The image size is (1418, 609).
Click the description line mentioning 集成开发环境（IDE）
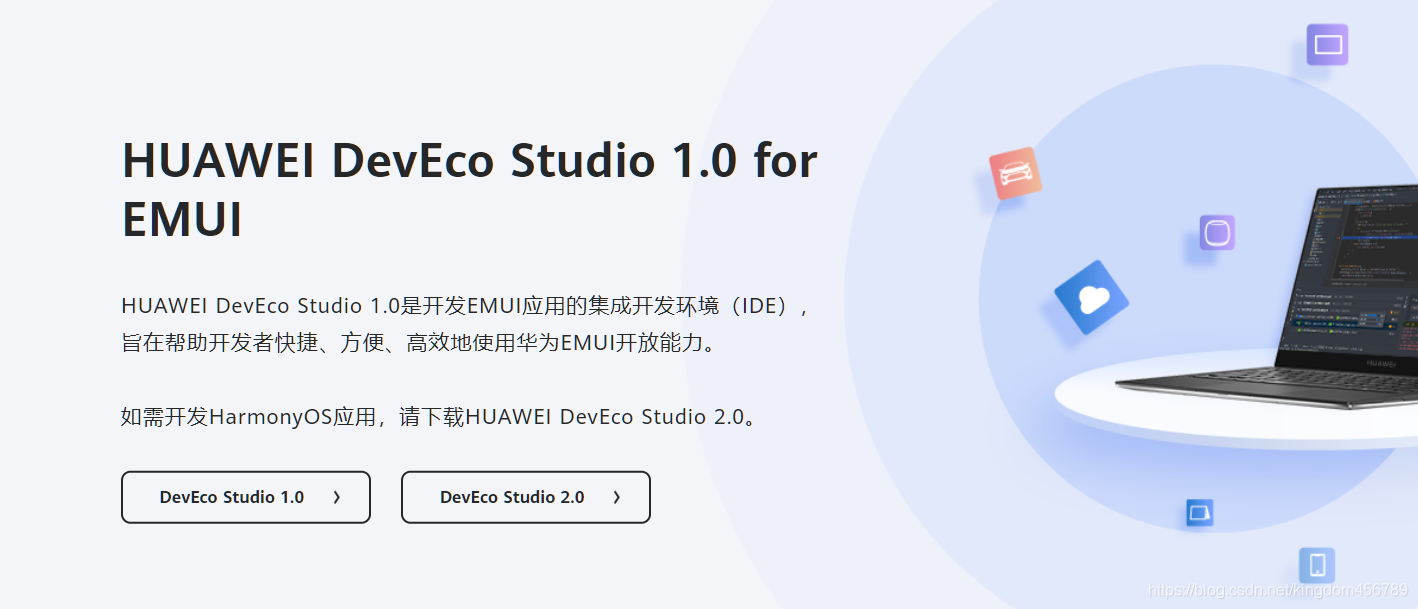coord(466,306)
